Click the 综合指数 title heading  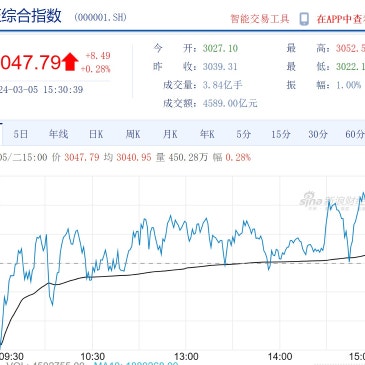click(x=31, y=16)
